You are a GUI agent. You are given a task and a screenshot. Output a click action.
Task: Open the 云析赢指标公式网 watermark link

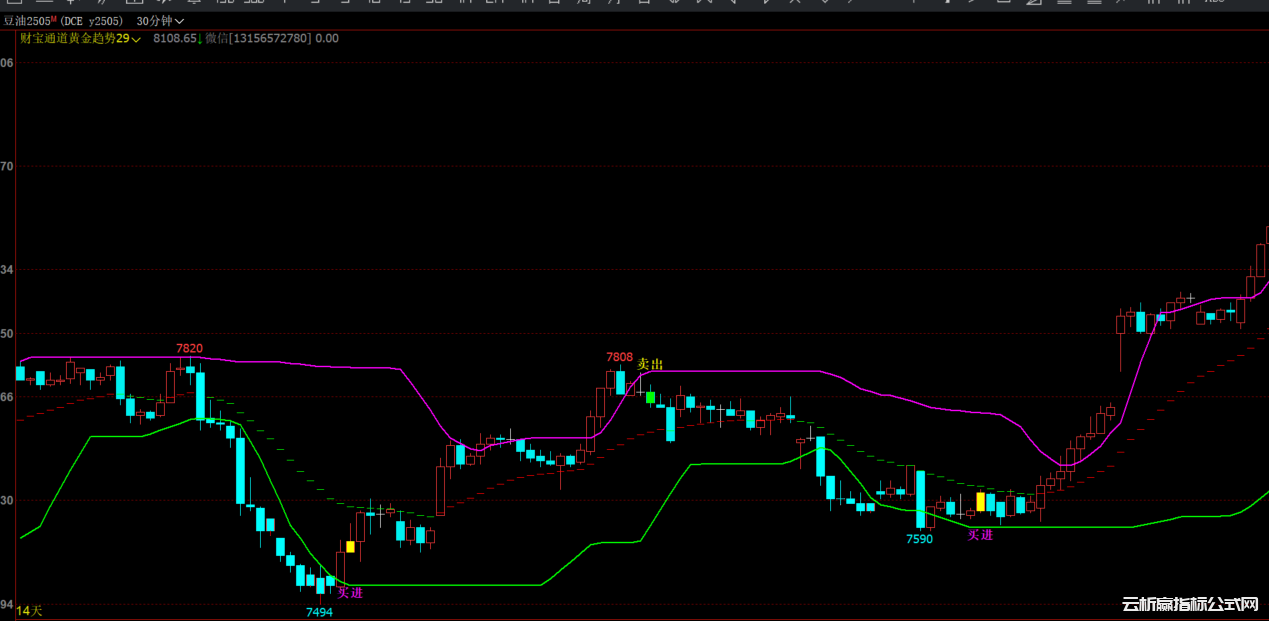coord(1189,605)
